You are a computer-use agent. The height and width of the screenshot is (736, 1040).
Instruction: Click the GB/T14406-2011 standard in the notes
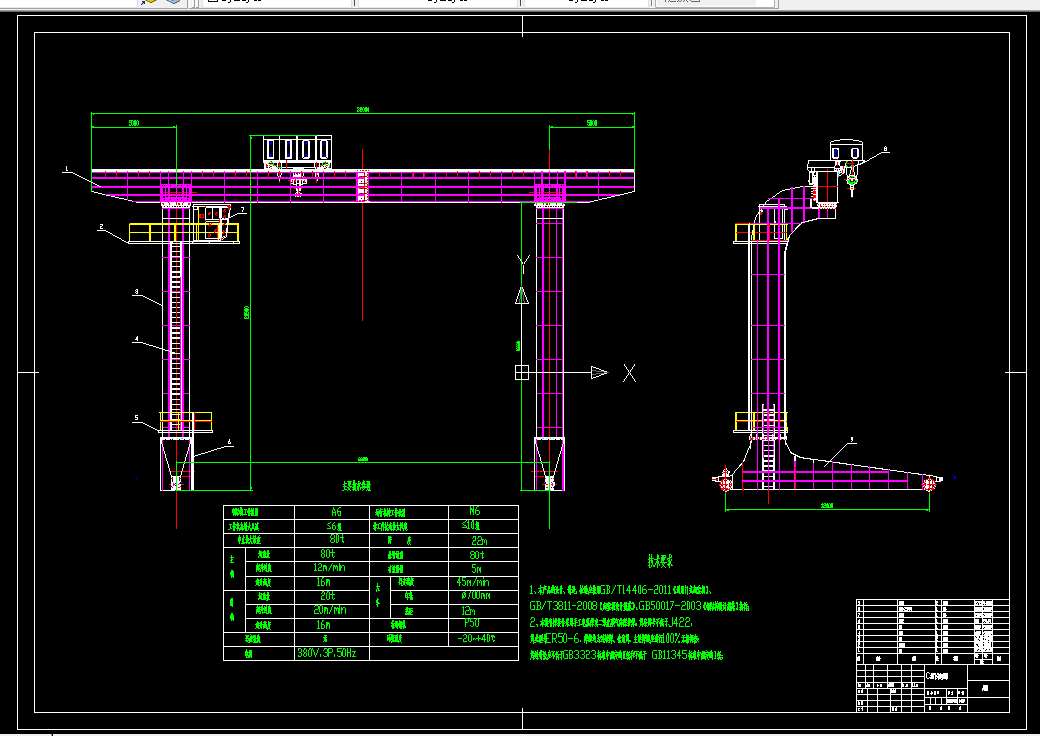635,589
